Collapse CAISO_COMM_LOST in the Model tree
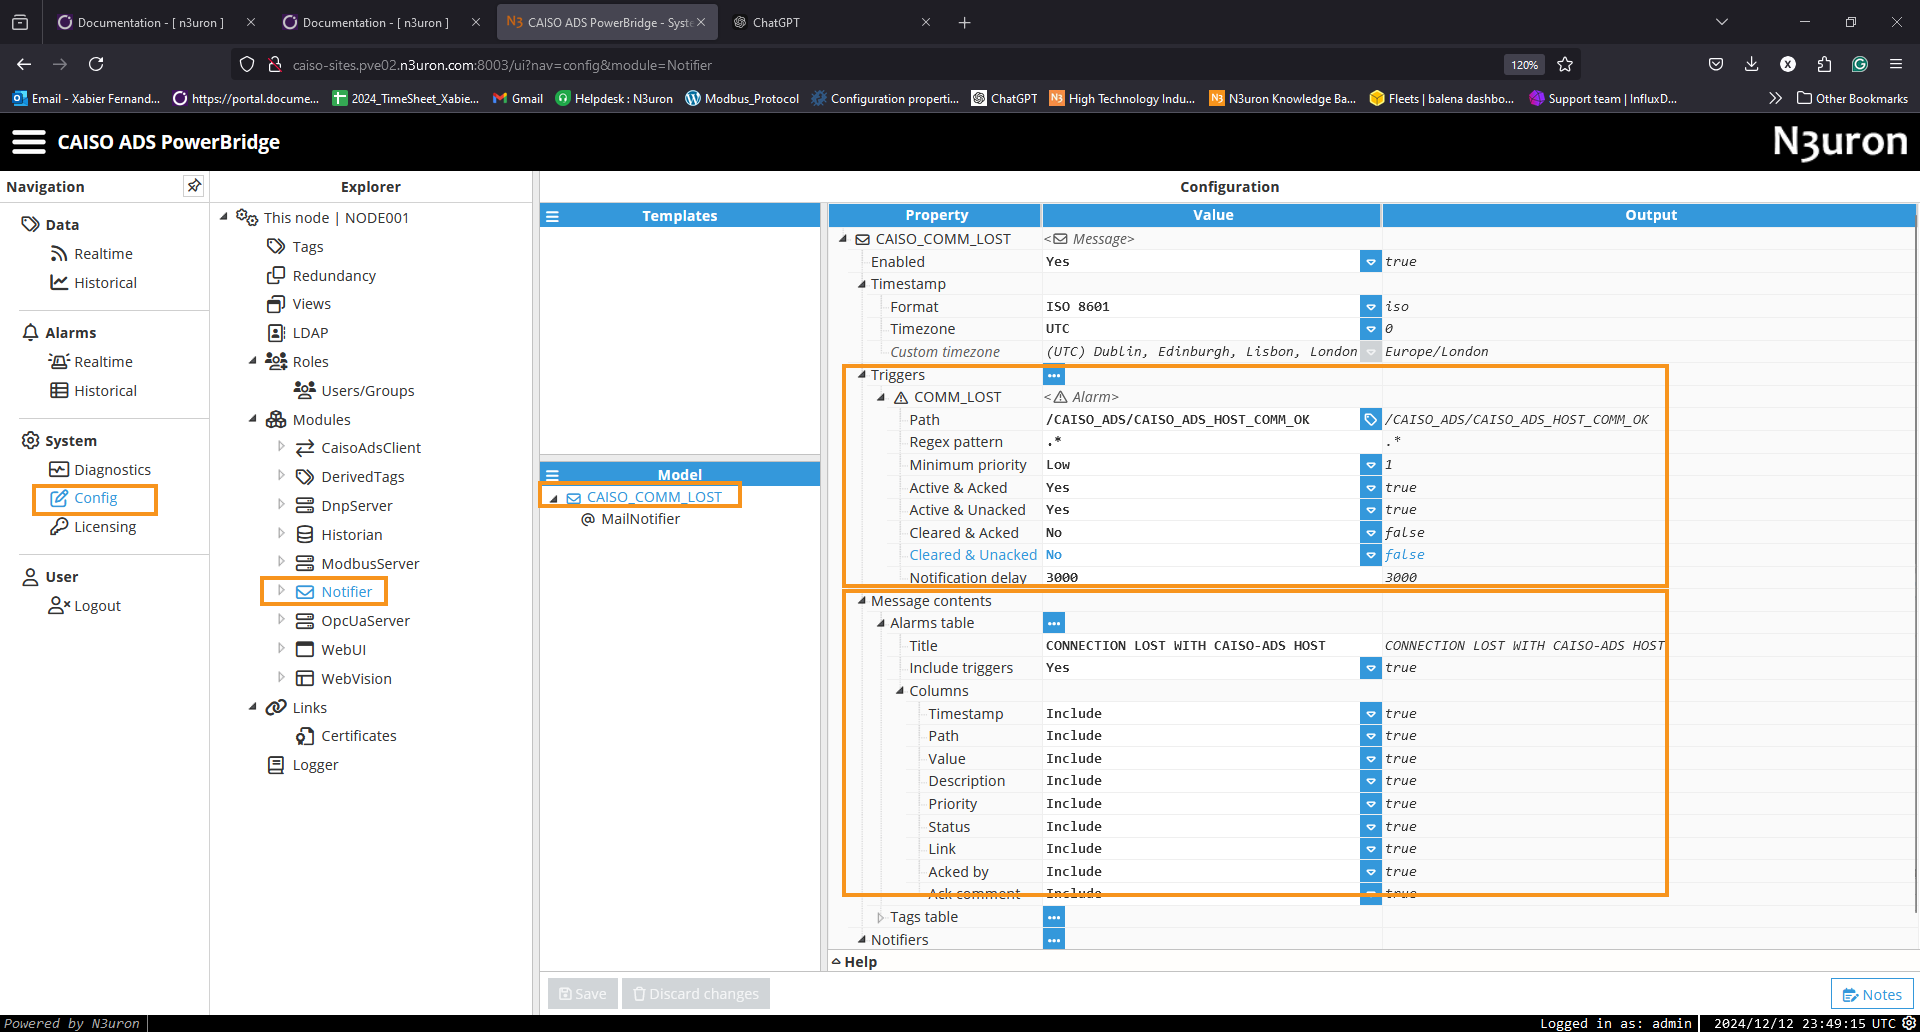This screenshot has width=1920, height=1032. 553,498
